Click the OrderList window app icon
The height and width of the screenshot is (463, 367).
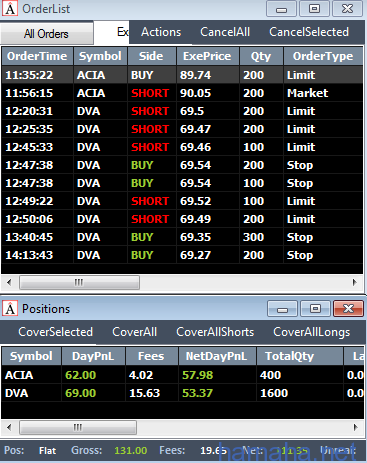pyautogui.click(x=10, y=9)
